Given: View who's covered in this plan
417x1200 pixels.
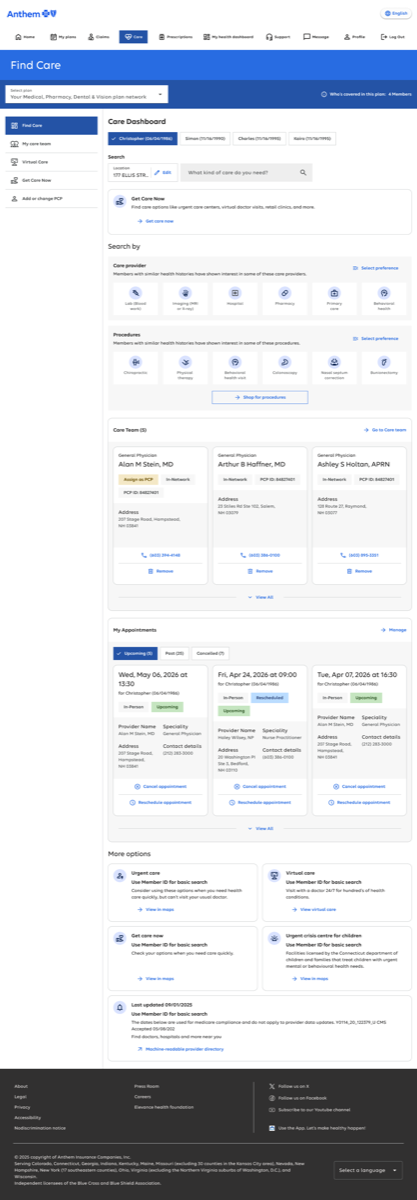Looking at the screenshot, I should (x=366, y=94).
